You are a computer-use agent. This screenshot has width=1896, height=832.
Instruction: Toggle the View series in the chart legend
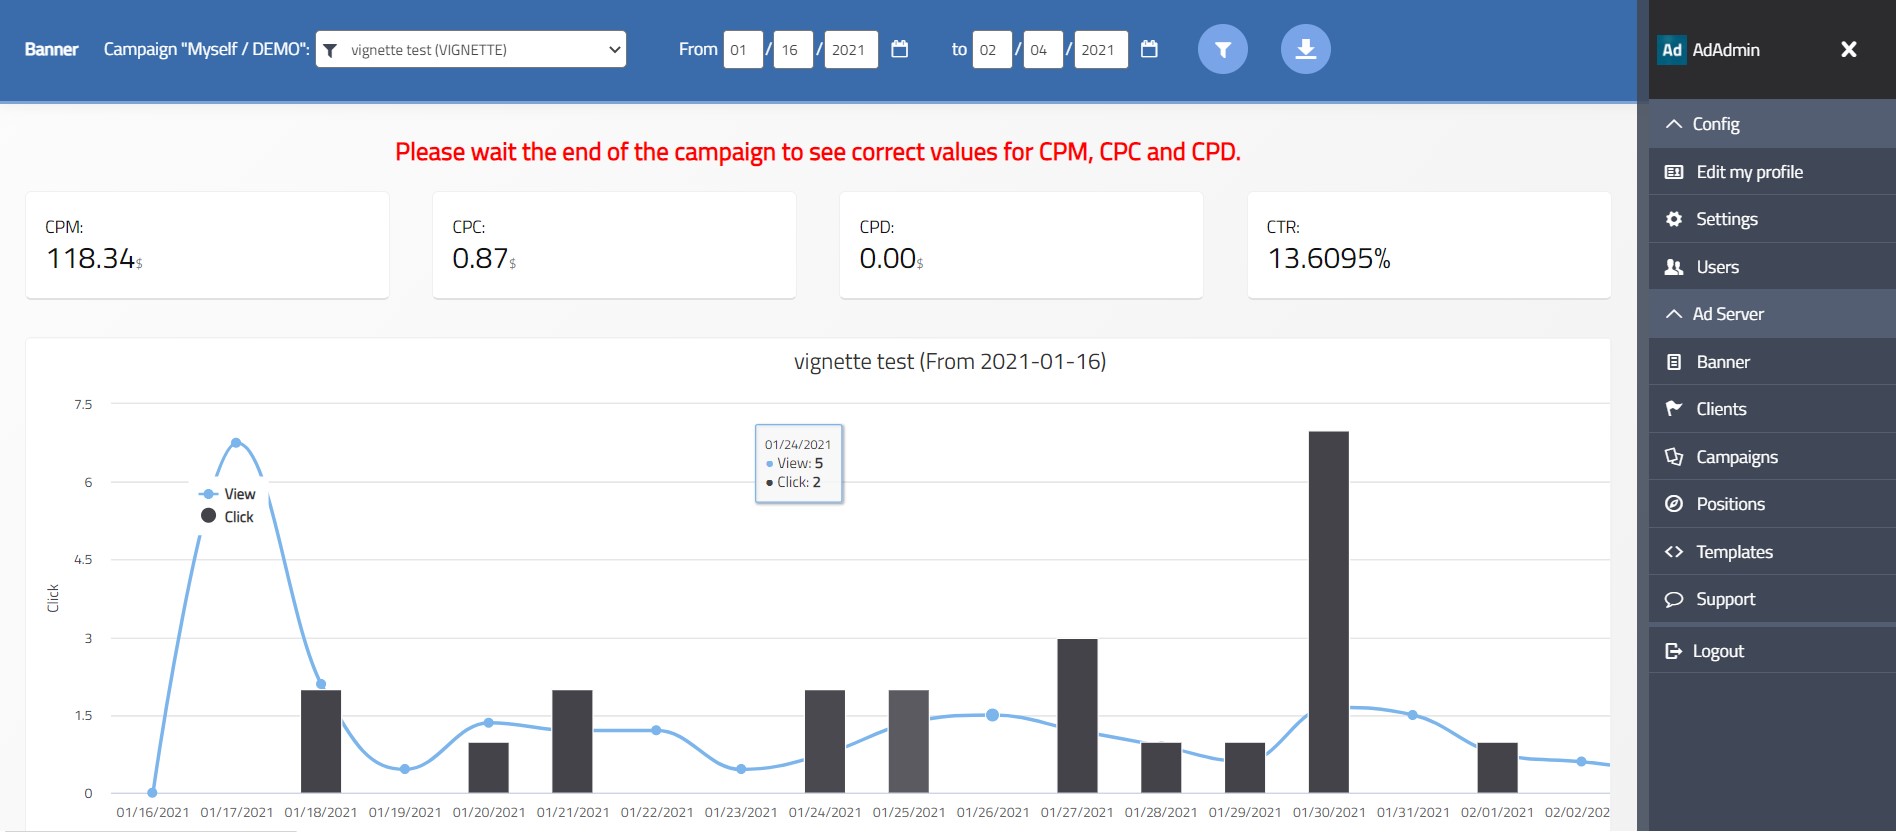228,494
